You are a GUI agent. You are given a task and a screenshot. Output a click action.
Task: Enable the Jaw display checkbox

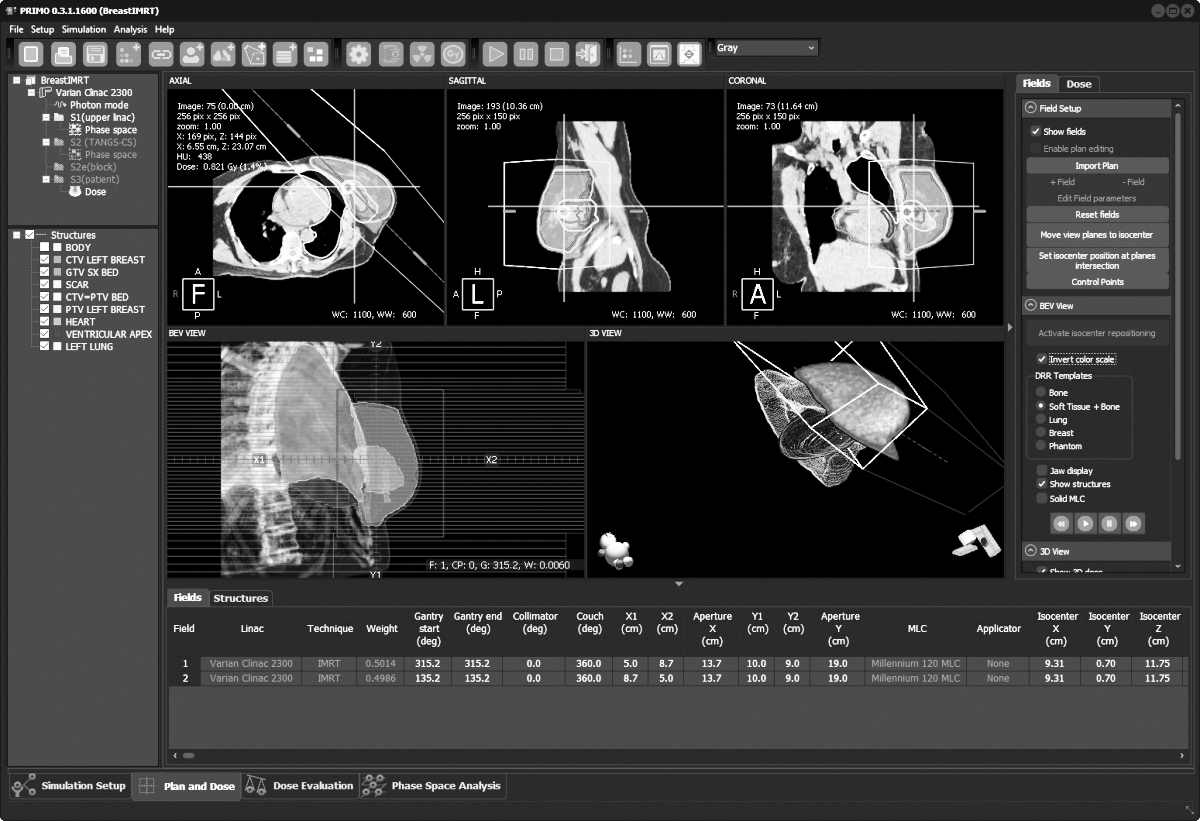point(1042,470)
